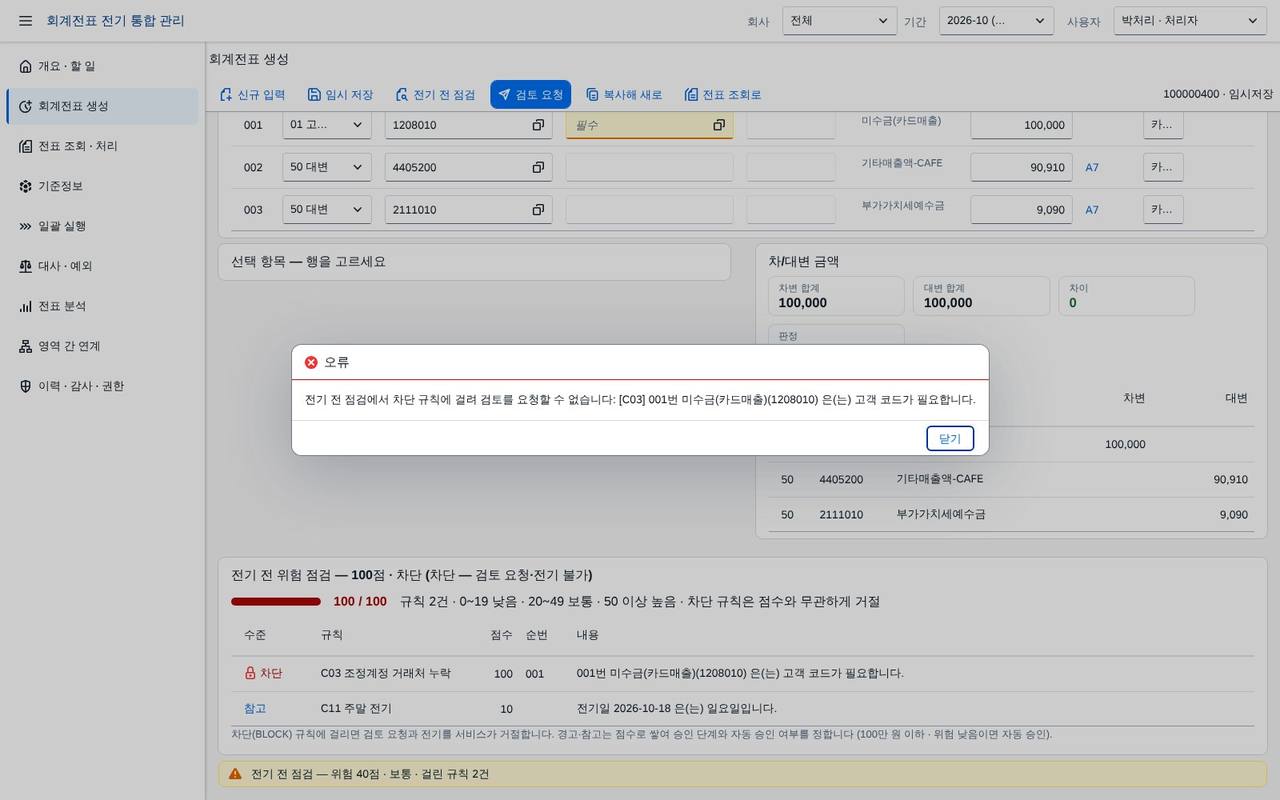Click the 검토 요청 button
1280x800 pixels.
pyautogui.click(x=530, y=95)
